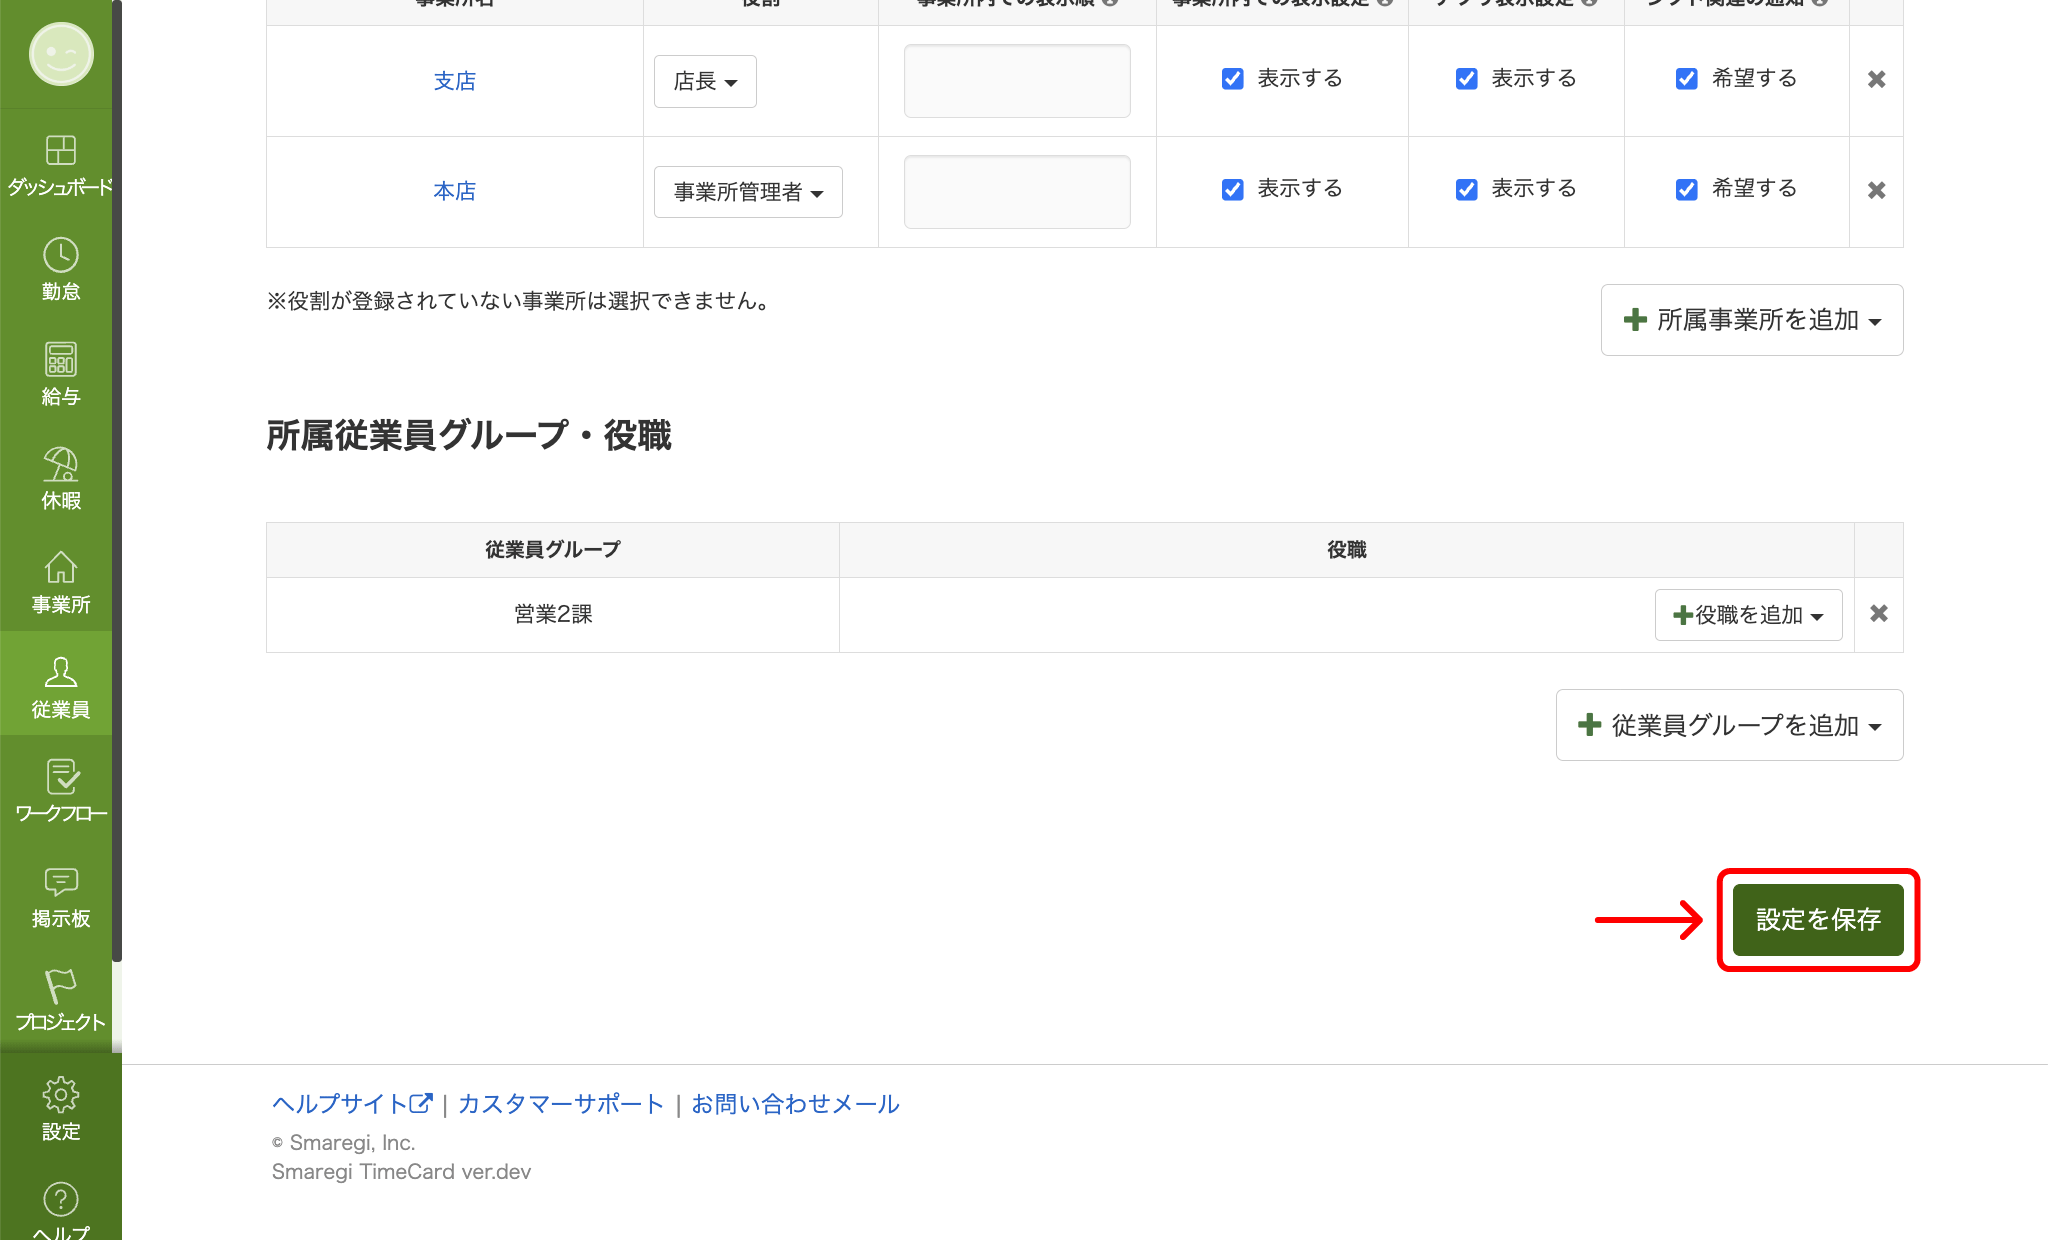Toggle 本店 second 表示する checkbox
2048x1240 pixels.
(1467, 189)
